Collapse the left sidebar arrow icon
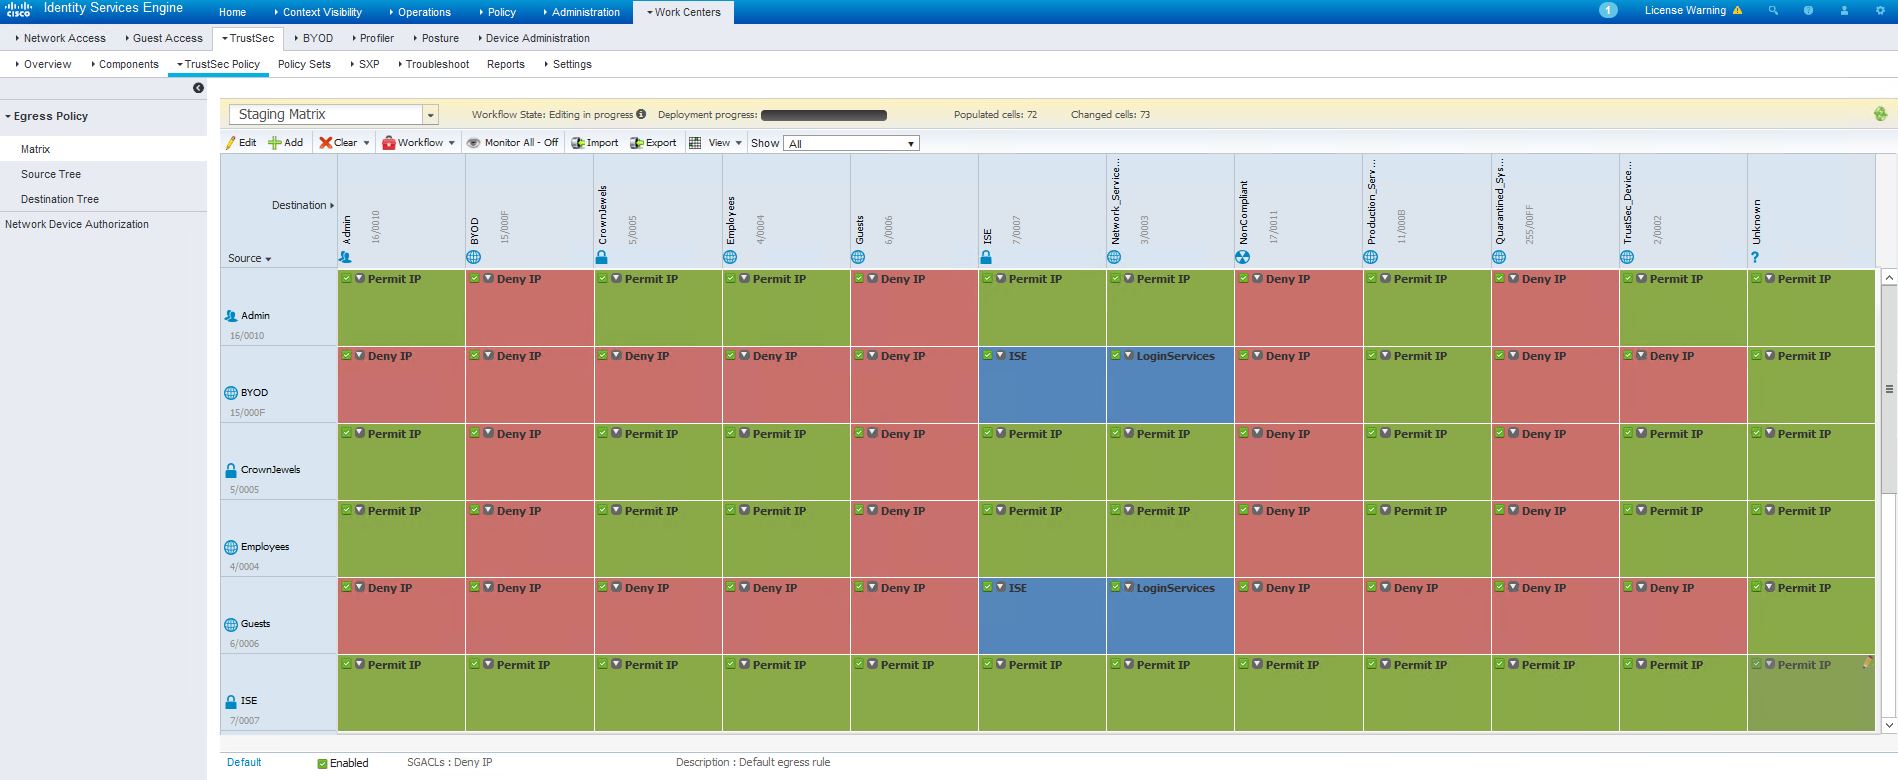 tap(198, 88)
